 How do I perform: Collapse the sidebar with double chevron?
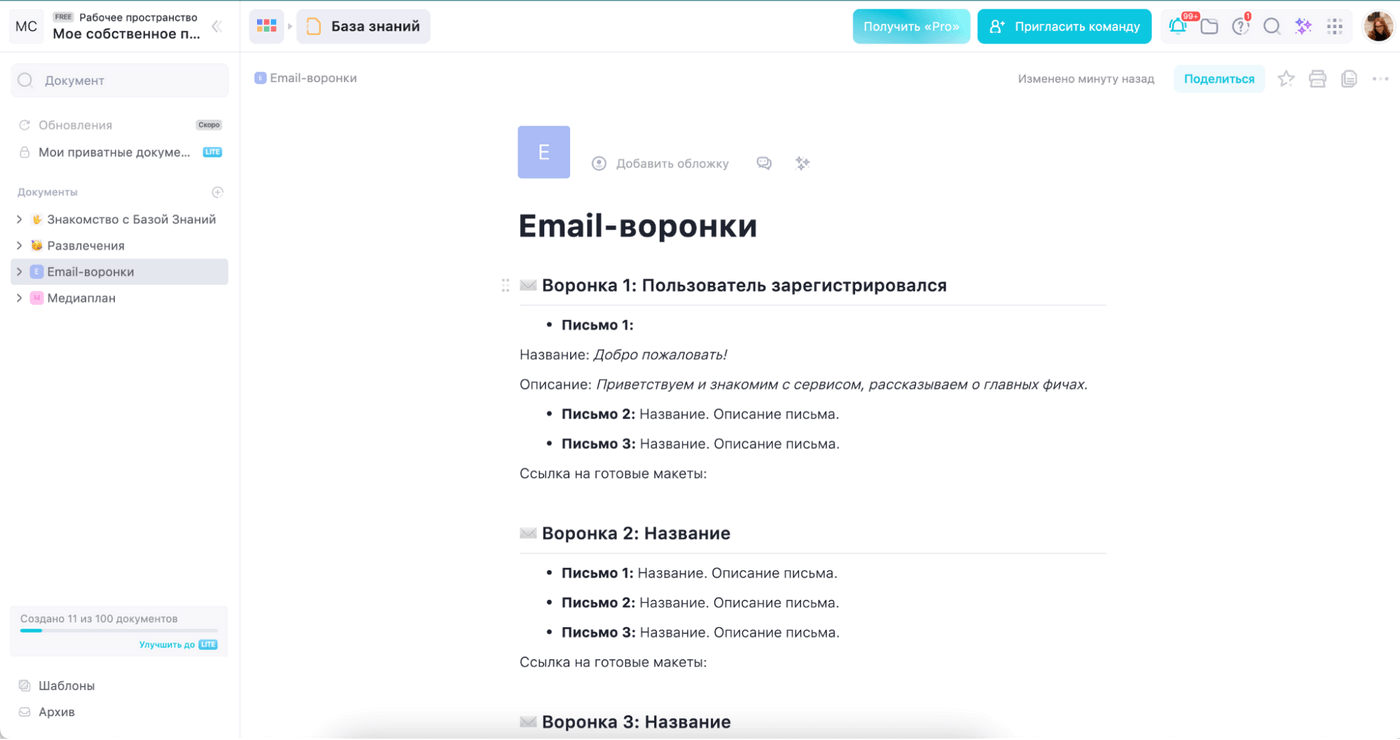click(x=216, y=26)
